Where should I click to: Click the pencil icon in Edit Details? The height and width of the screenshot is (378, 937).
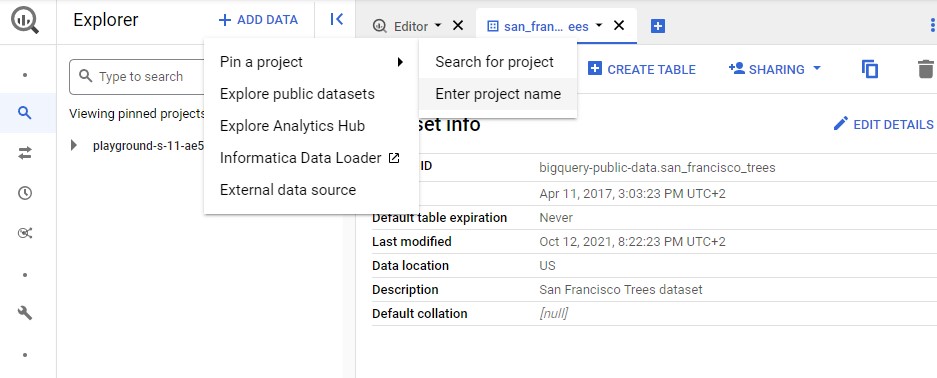coord(841,124)
